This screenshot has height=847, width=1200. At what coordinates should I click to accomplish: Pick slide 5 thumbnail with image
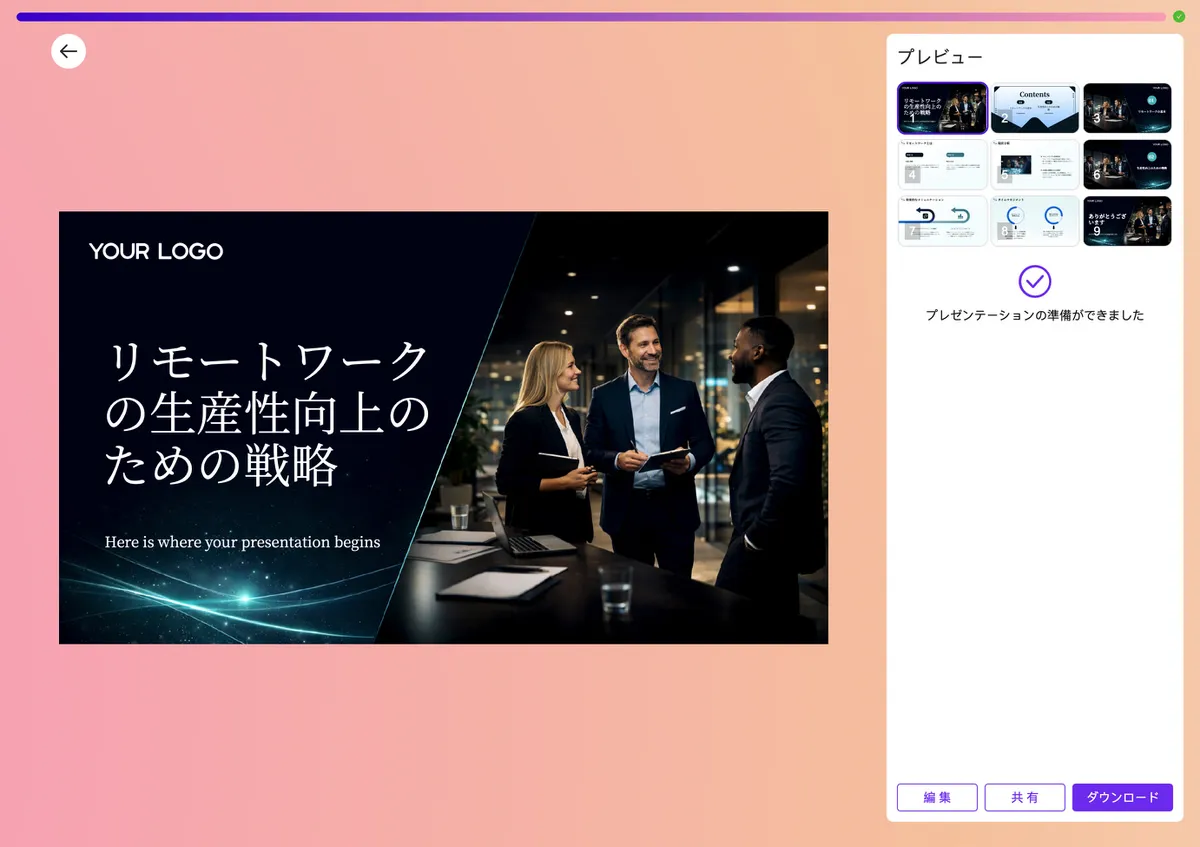(x=1034, y=164)
